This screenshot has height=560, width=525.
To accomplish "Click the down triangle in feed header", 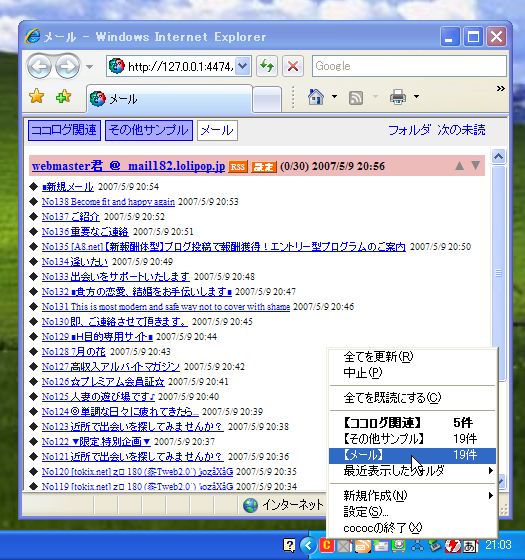I will click(x=475, y=165).
